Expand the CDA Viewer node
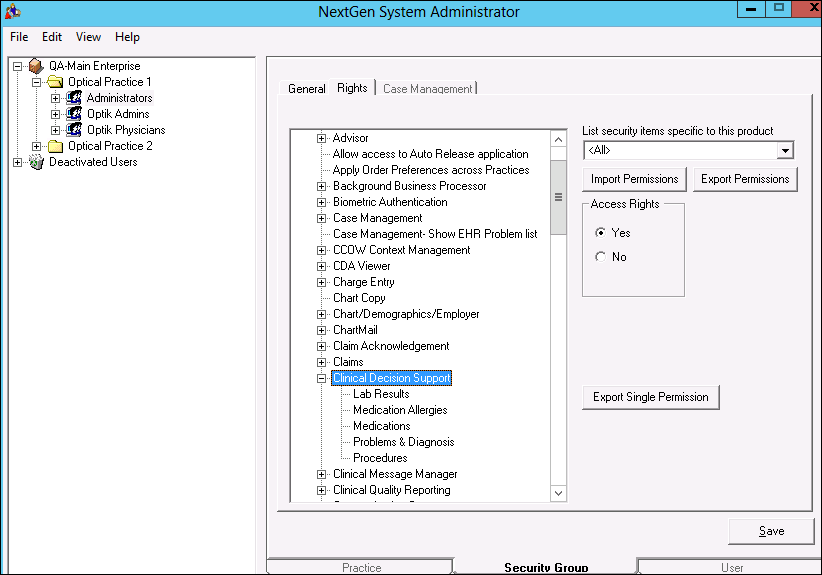Screen dimensions: 822x575 click(321, 266)
